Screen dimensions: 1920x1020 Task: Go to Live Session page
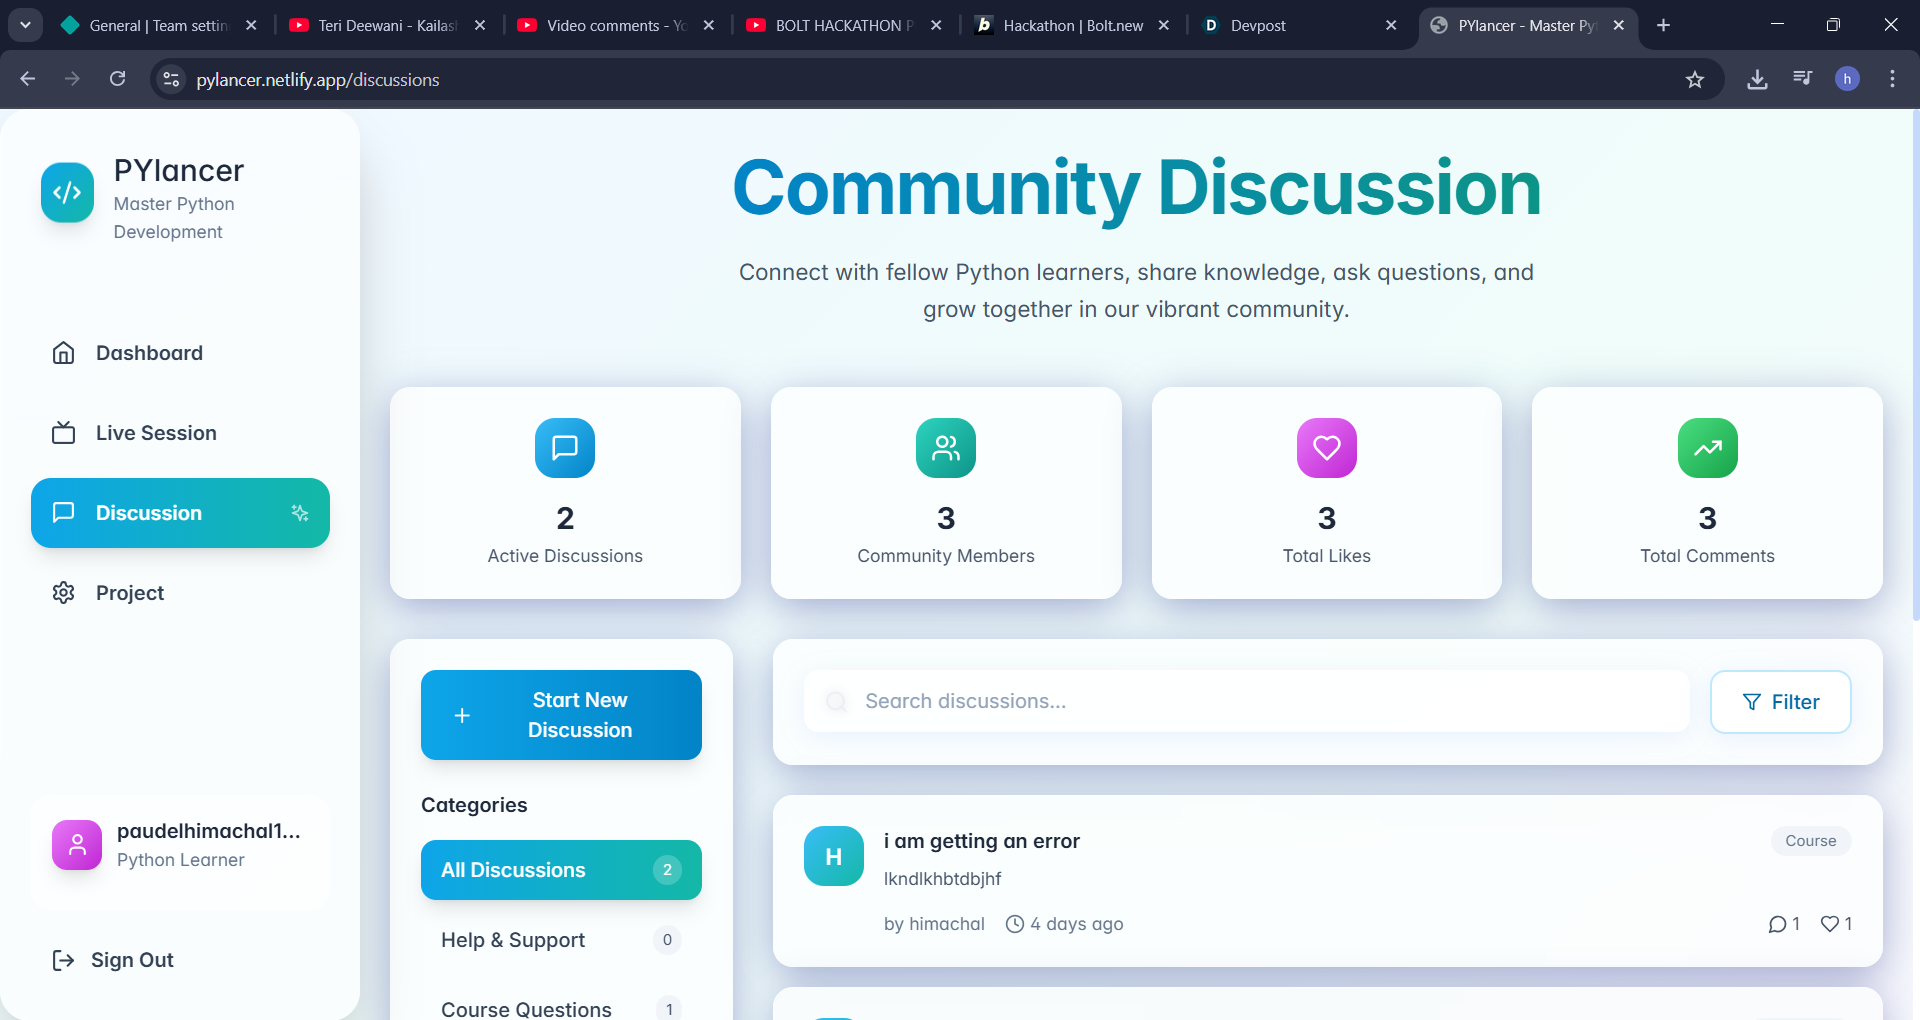click(180, 433)
